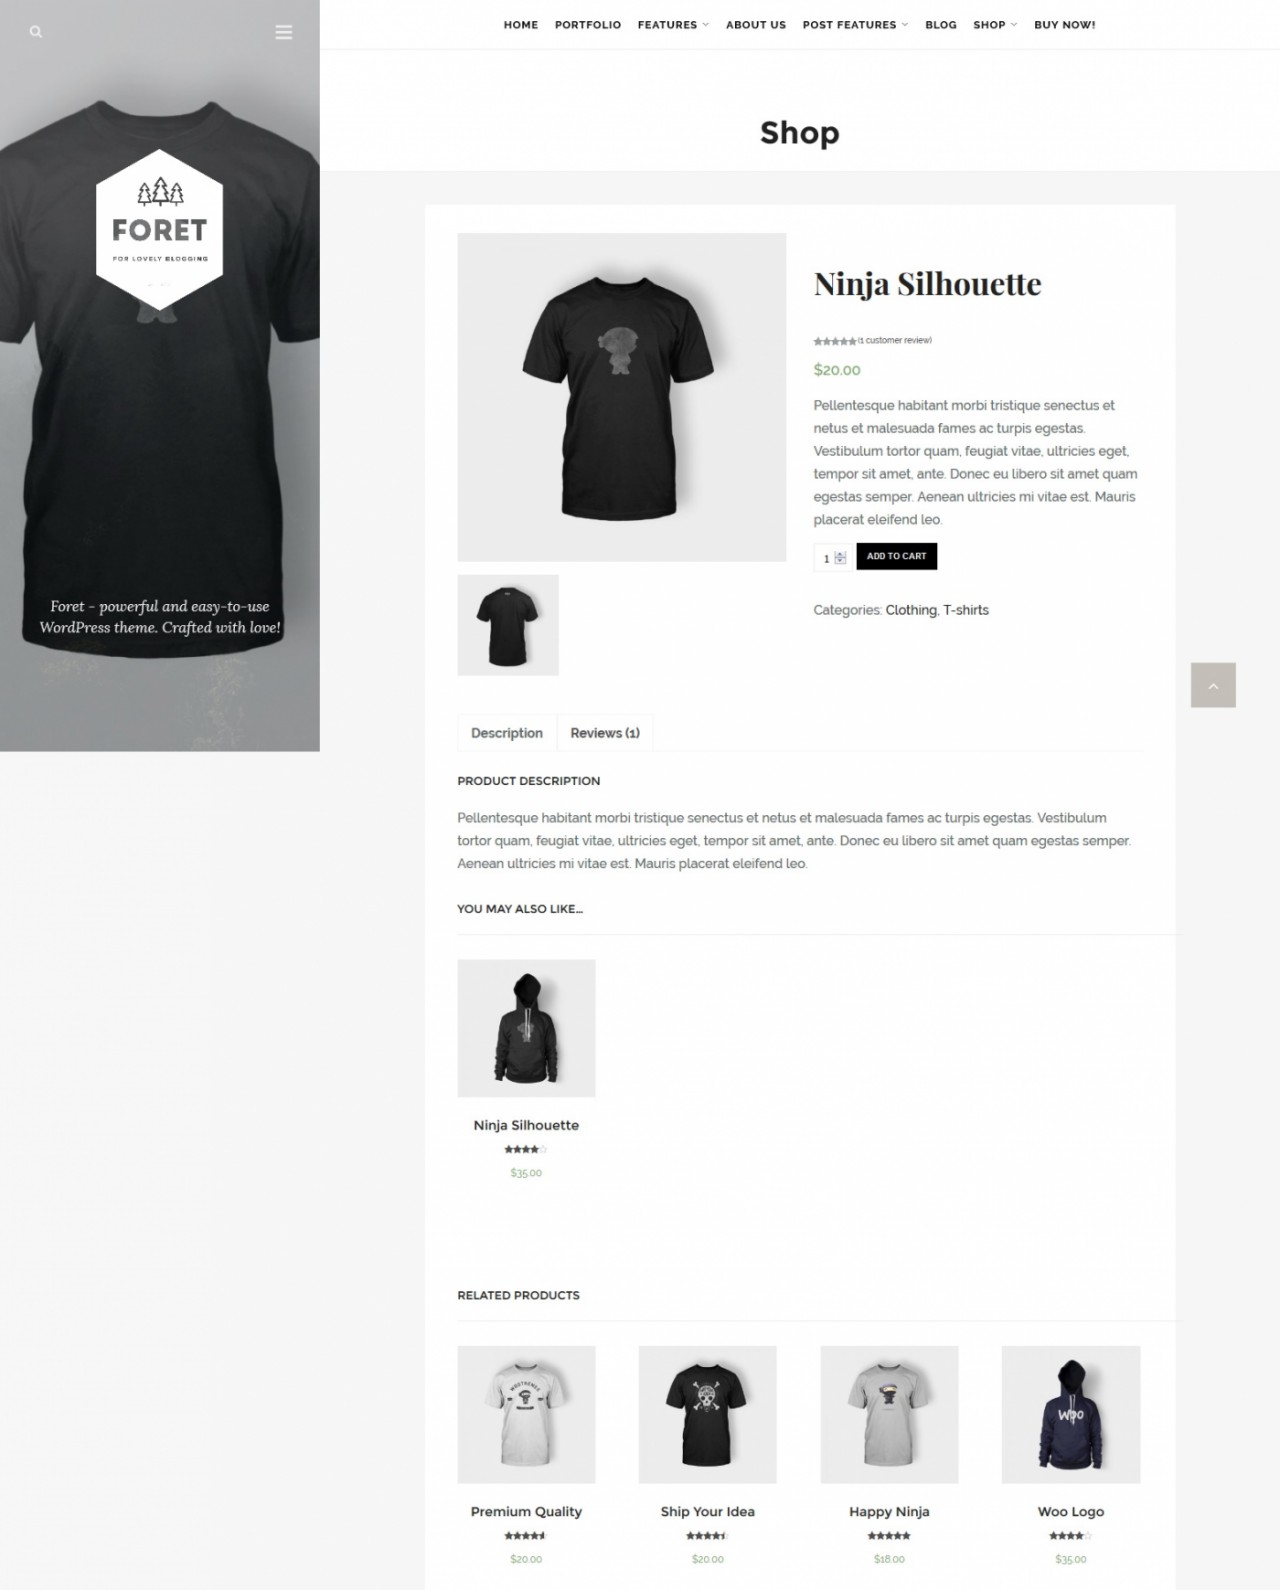The width and height of the screenshot is (1280, 1590).
Task: Open the T-shirts category link
Action: tap(966, 610)
